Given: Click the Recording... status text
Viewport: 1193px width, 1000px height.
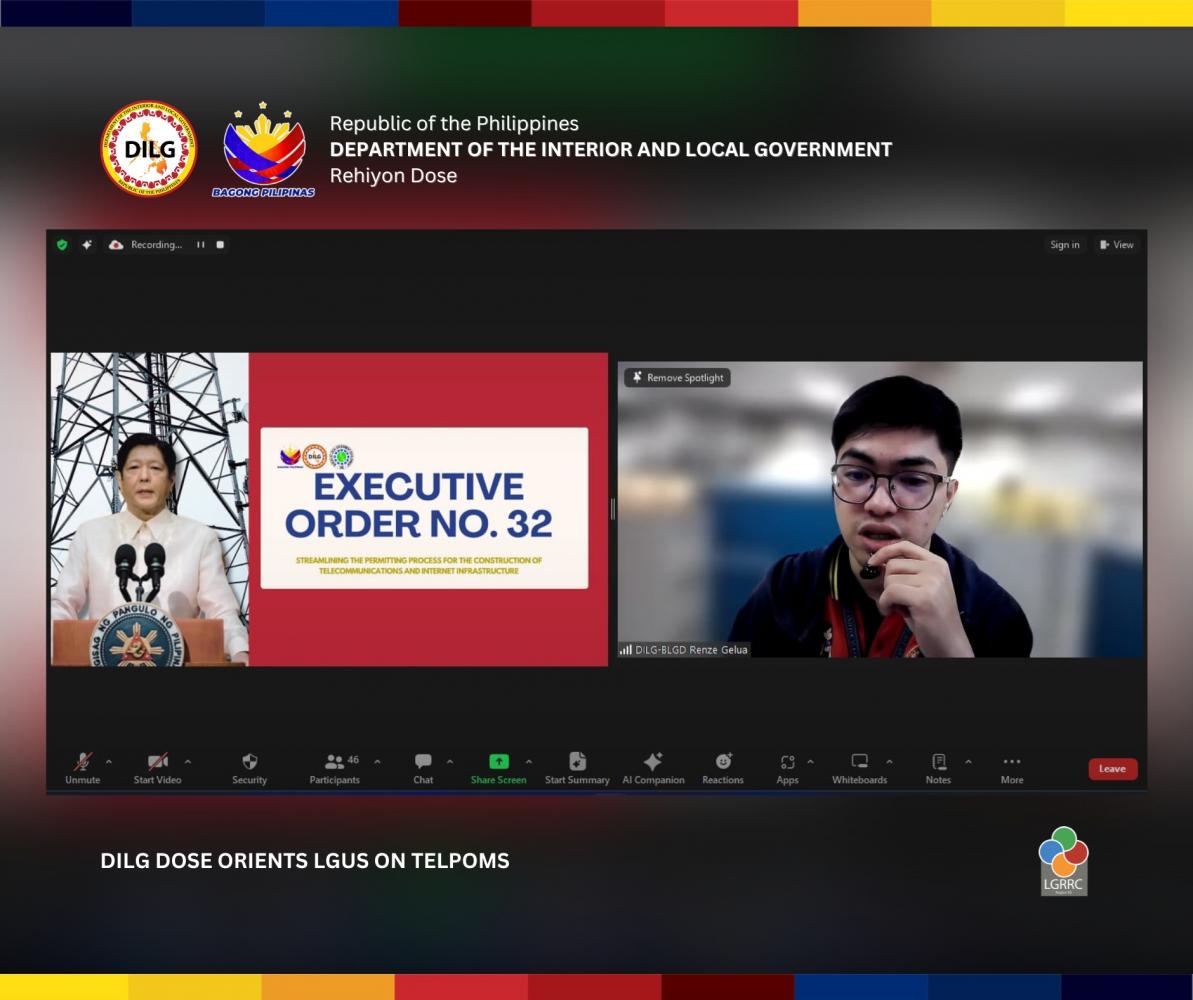Looking at the screenshot, I should 157,244.
